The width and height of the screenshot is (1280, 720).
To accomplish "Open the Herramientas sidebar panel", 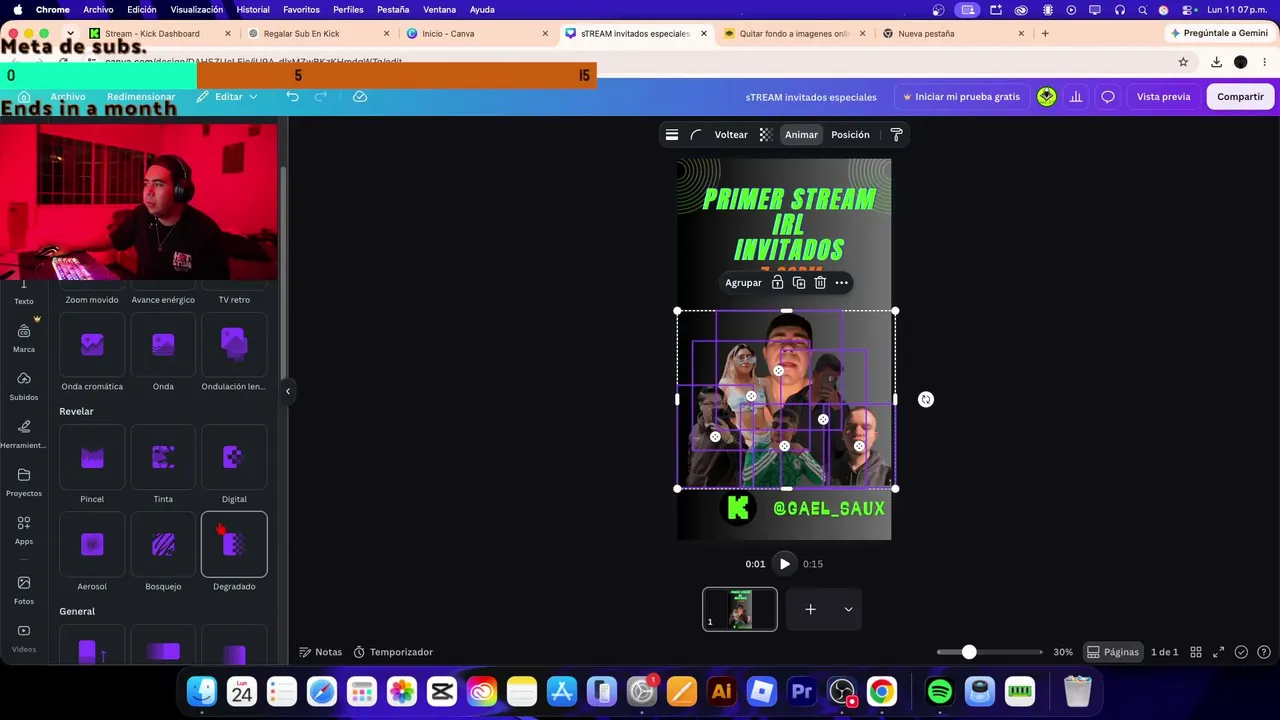I will pos(24,434).
